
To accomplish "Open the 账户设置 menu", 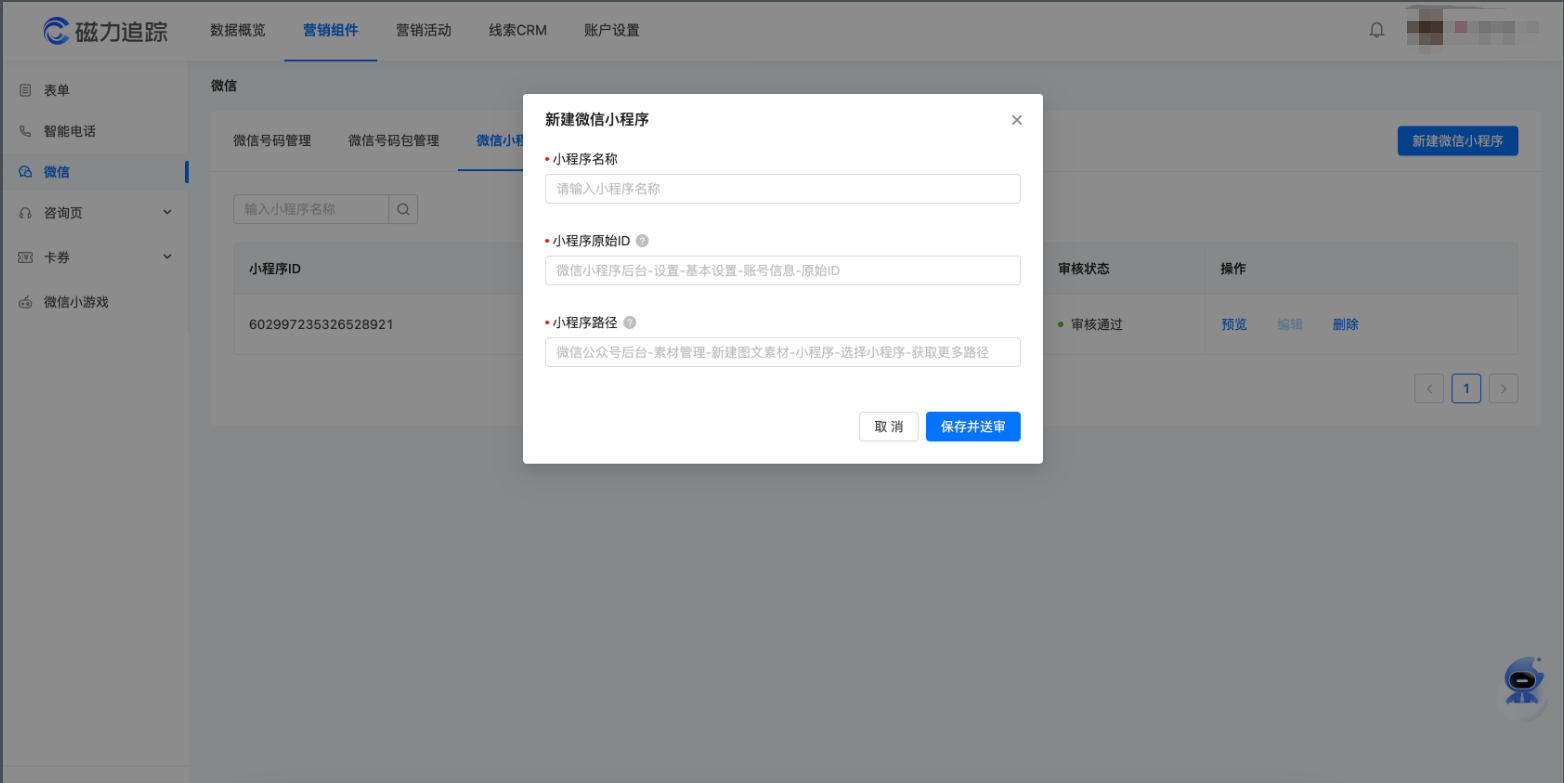I will click(611, 30).
